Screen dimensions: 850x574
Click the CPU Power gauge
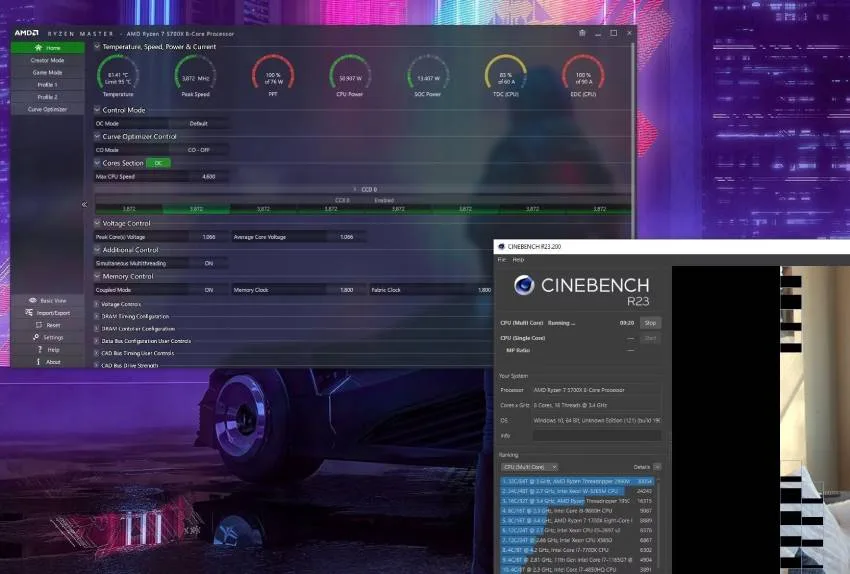click(350, 75)
